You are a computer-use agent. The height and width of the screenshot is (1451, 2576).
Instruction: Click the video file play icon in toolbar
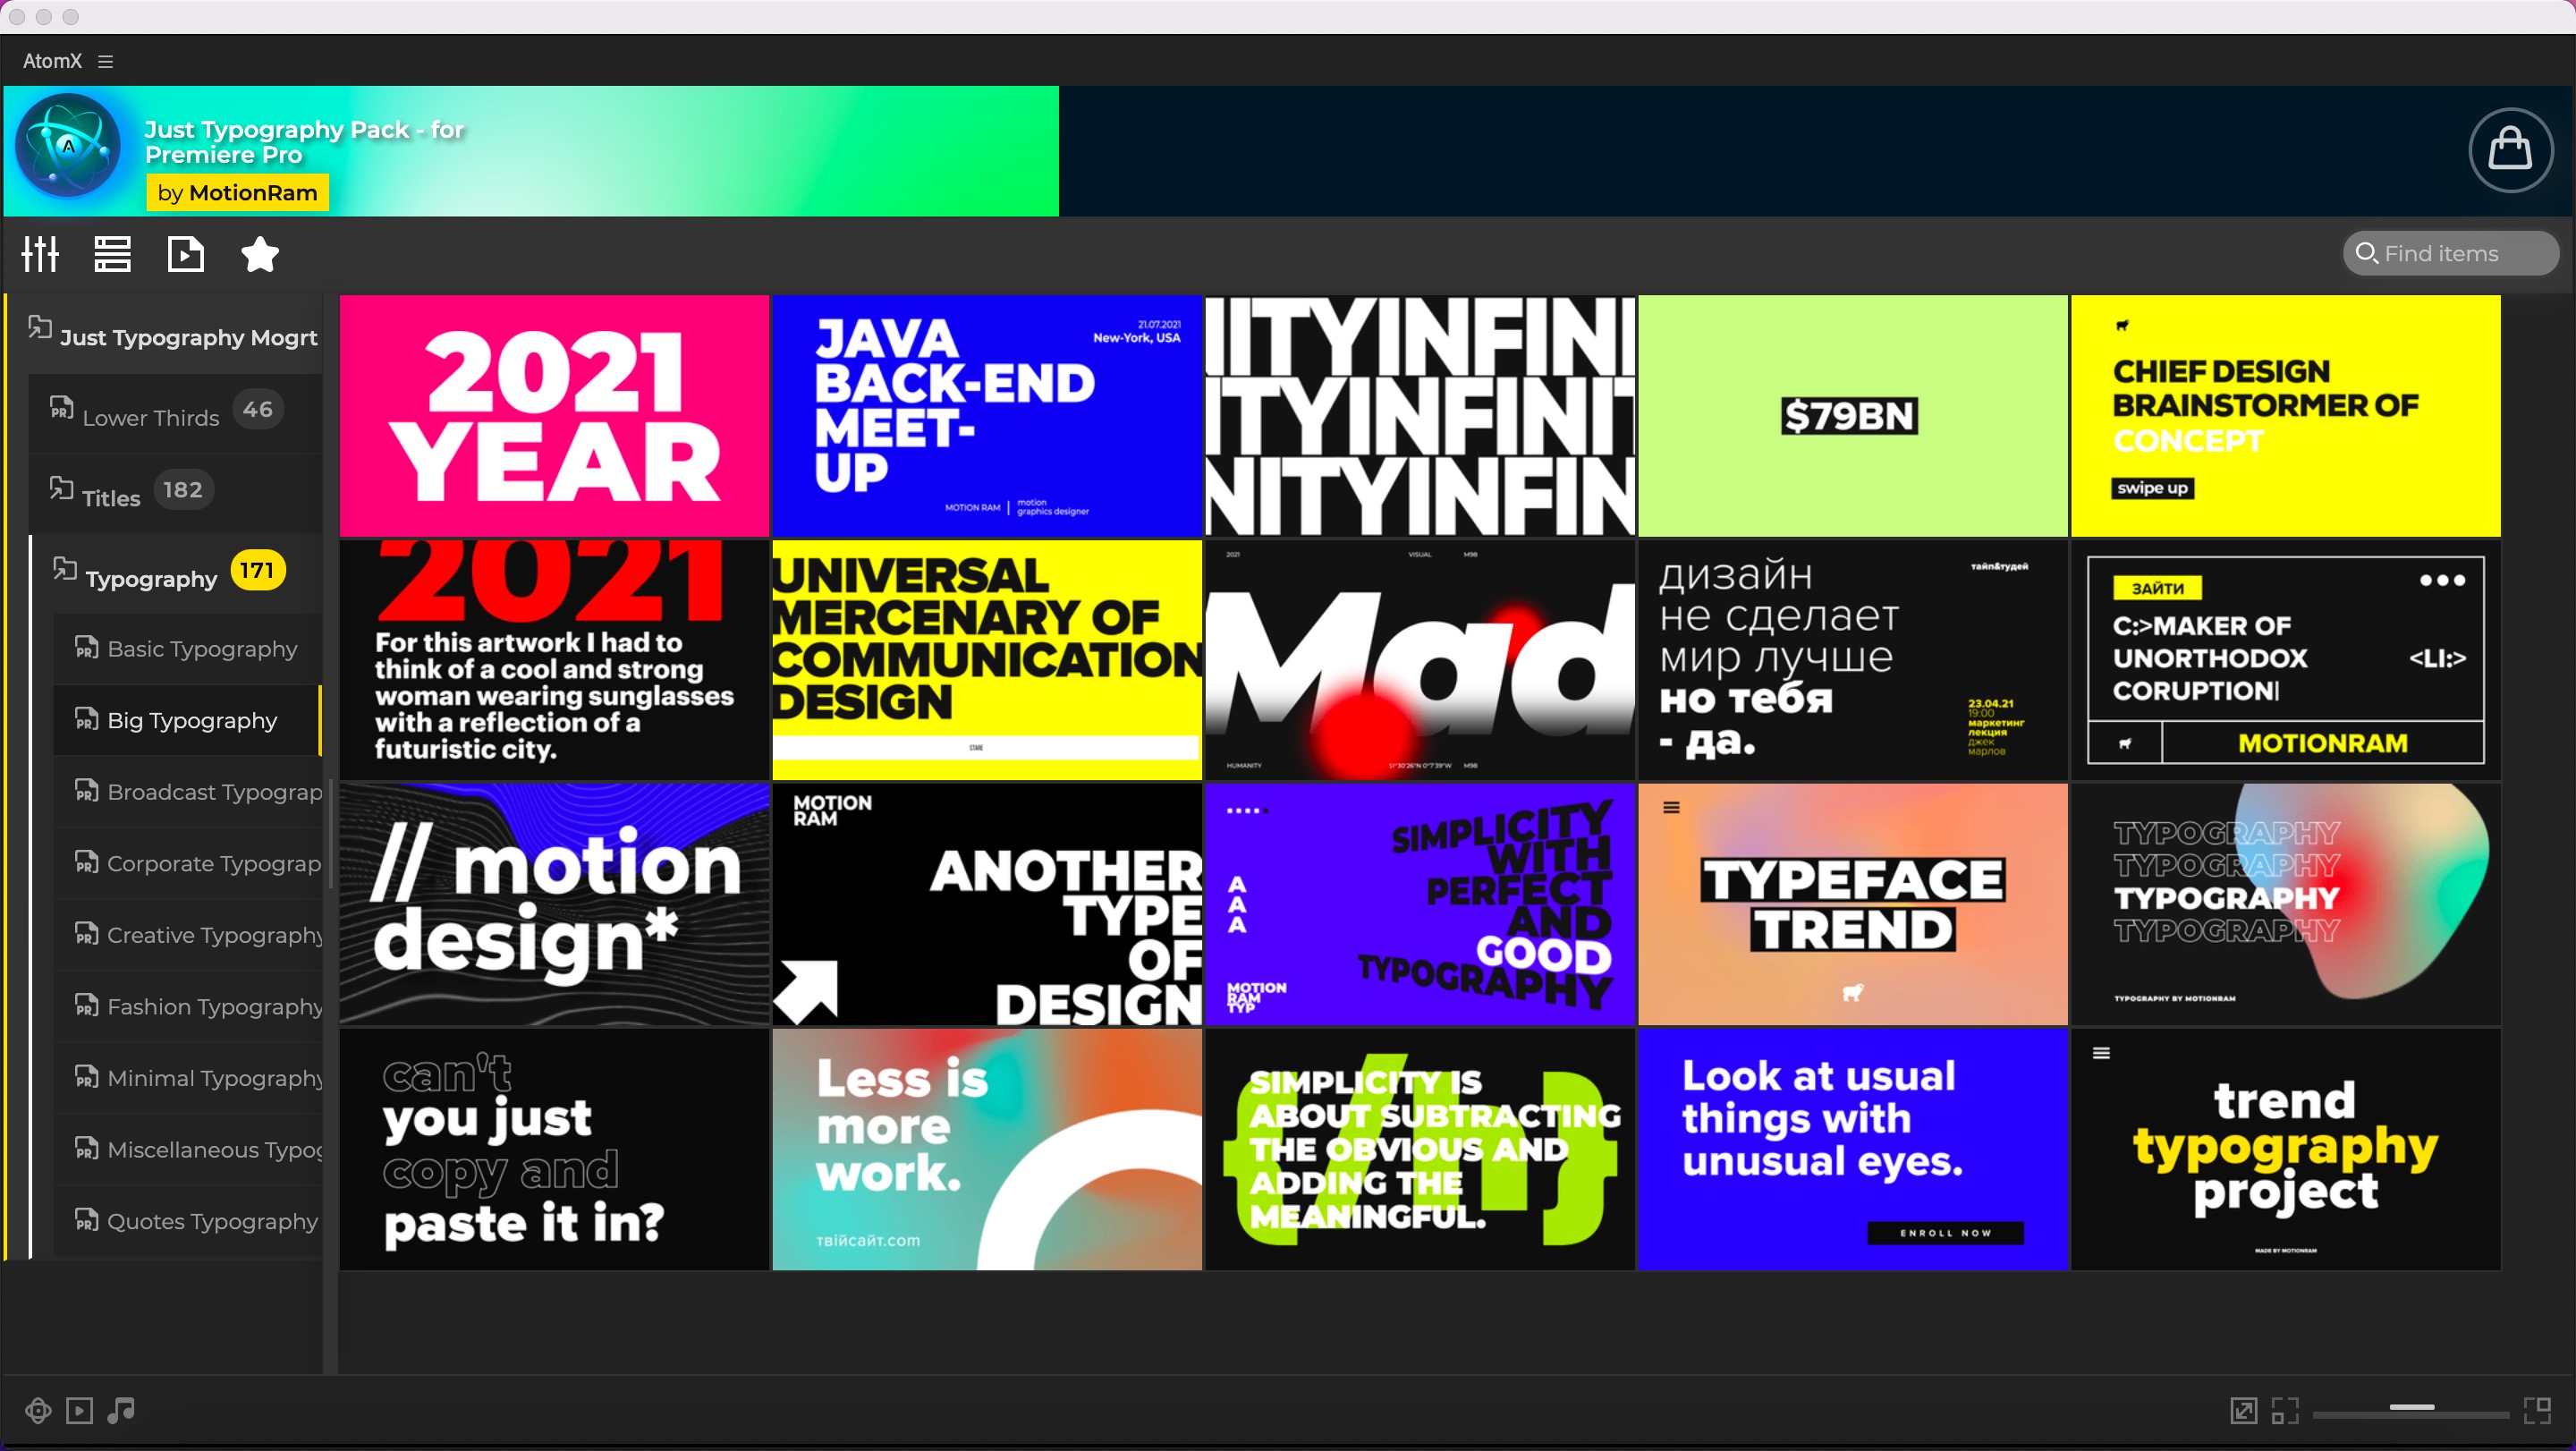[x=186, y=254]
